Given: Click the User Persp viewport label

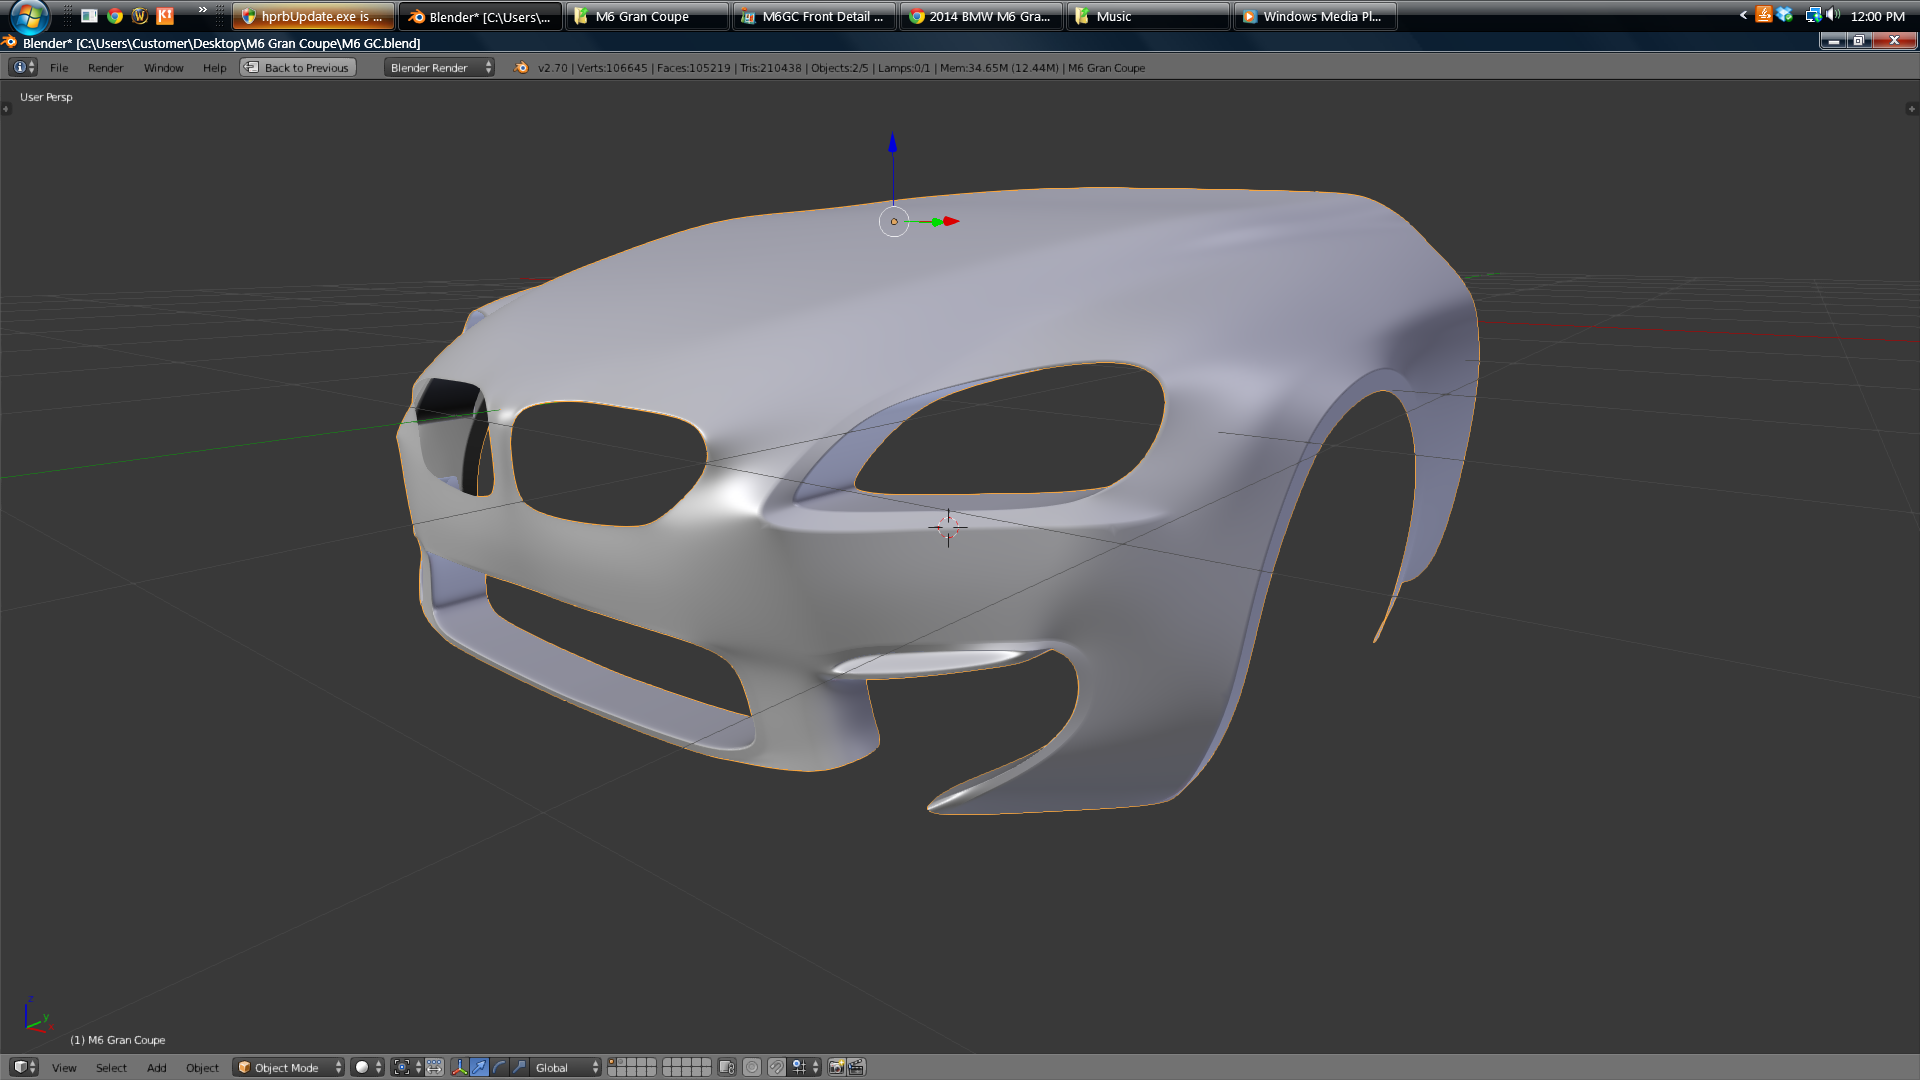Looking at the screenshot, I should pos(46,97).
